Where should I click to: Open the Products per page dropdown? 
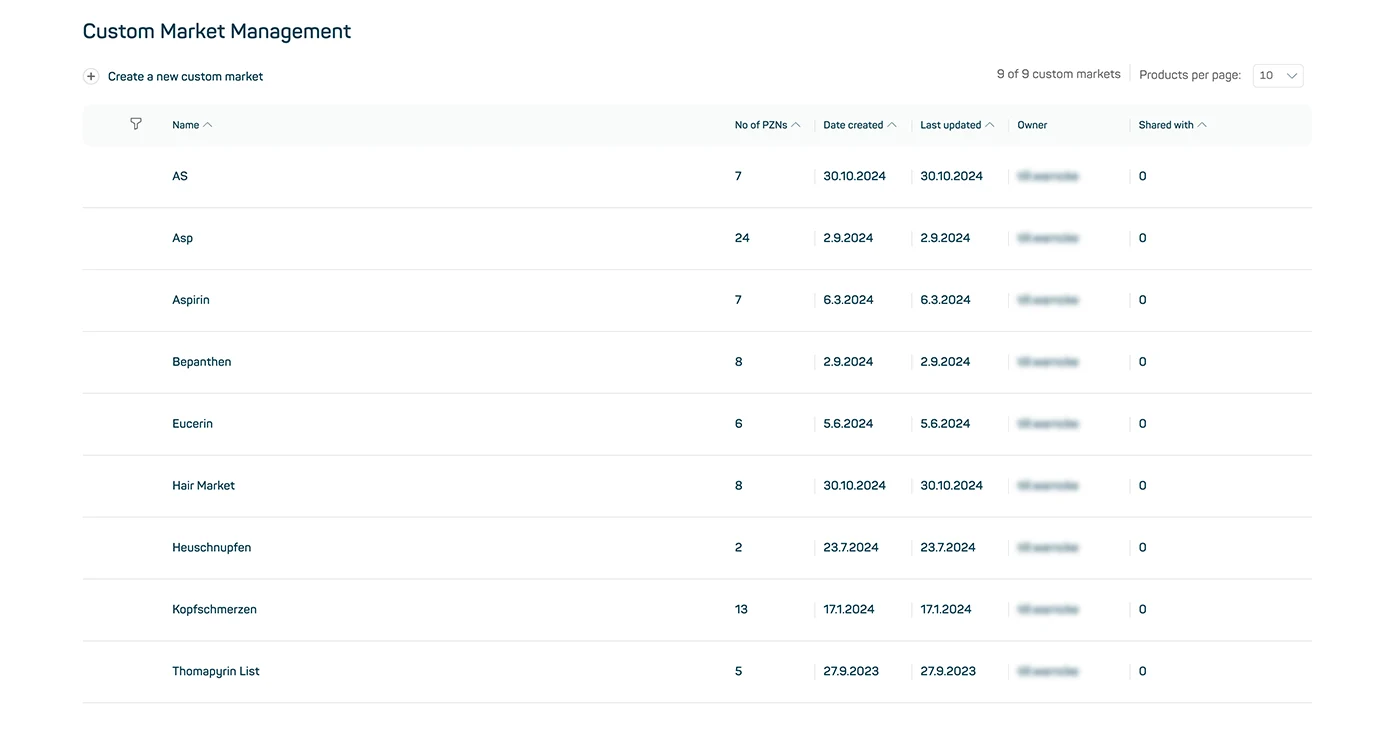[x=1278, y=75]
